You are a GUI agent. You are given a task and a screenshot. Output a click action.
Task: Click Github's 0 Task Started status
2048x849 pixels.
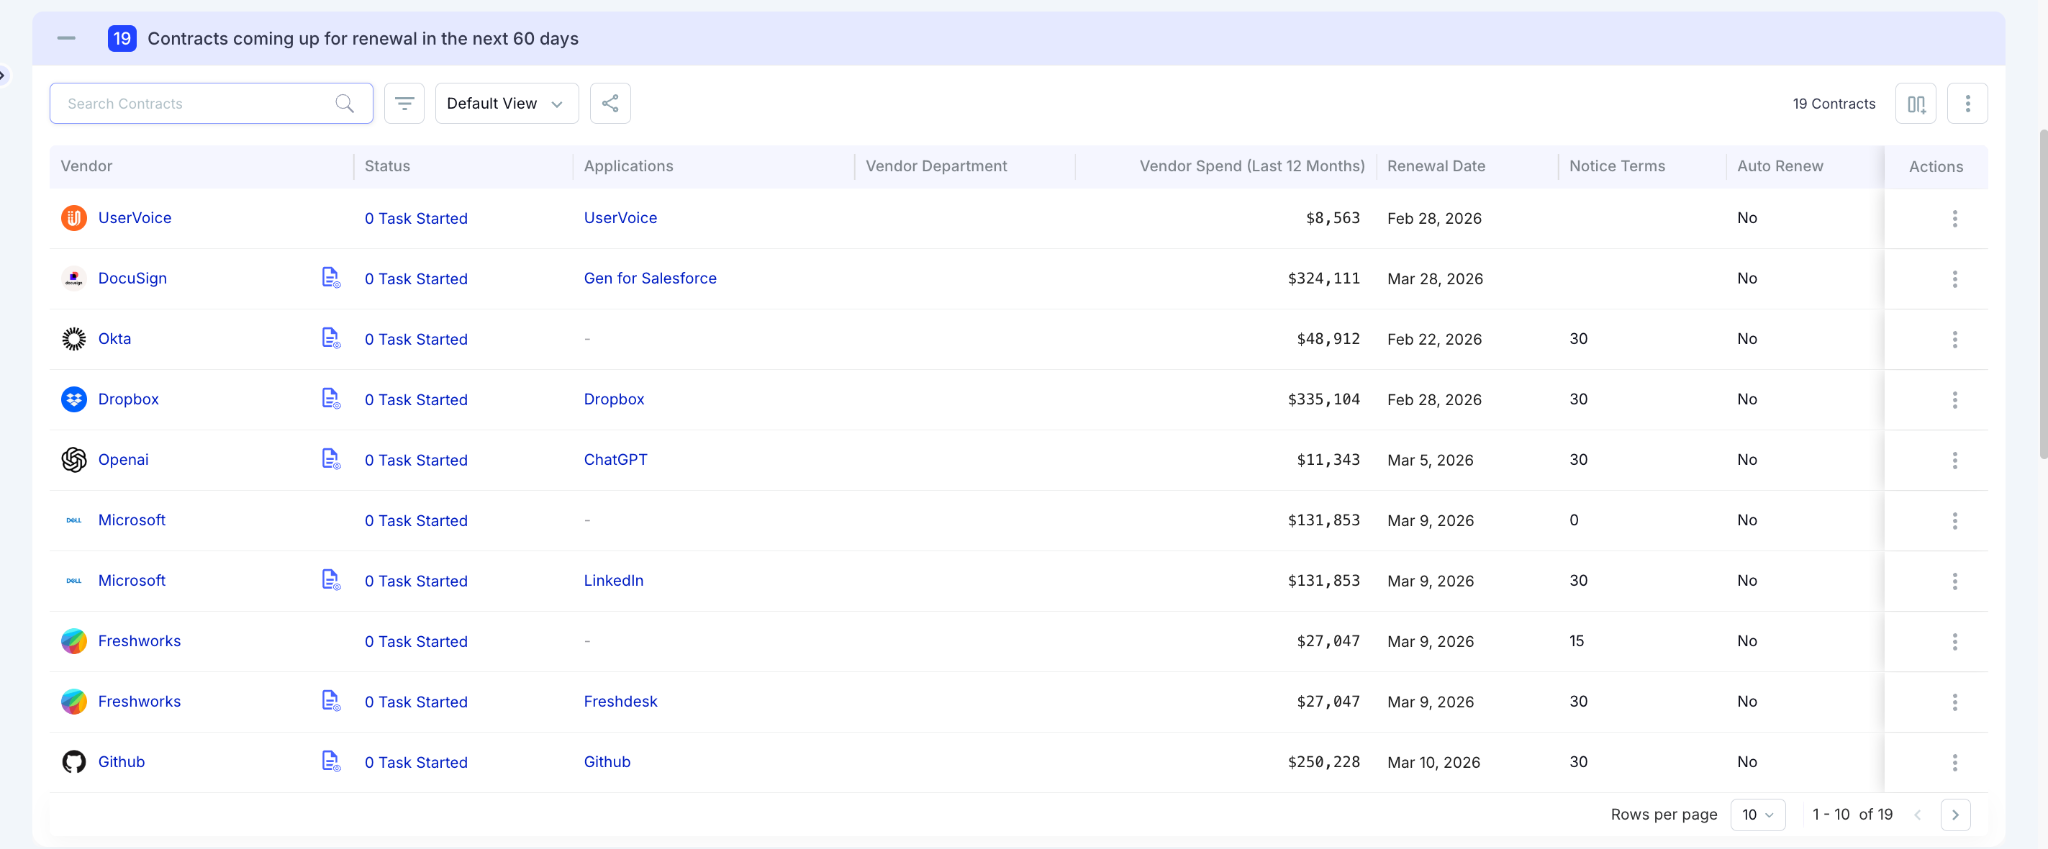tap(416, 763)
